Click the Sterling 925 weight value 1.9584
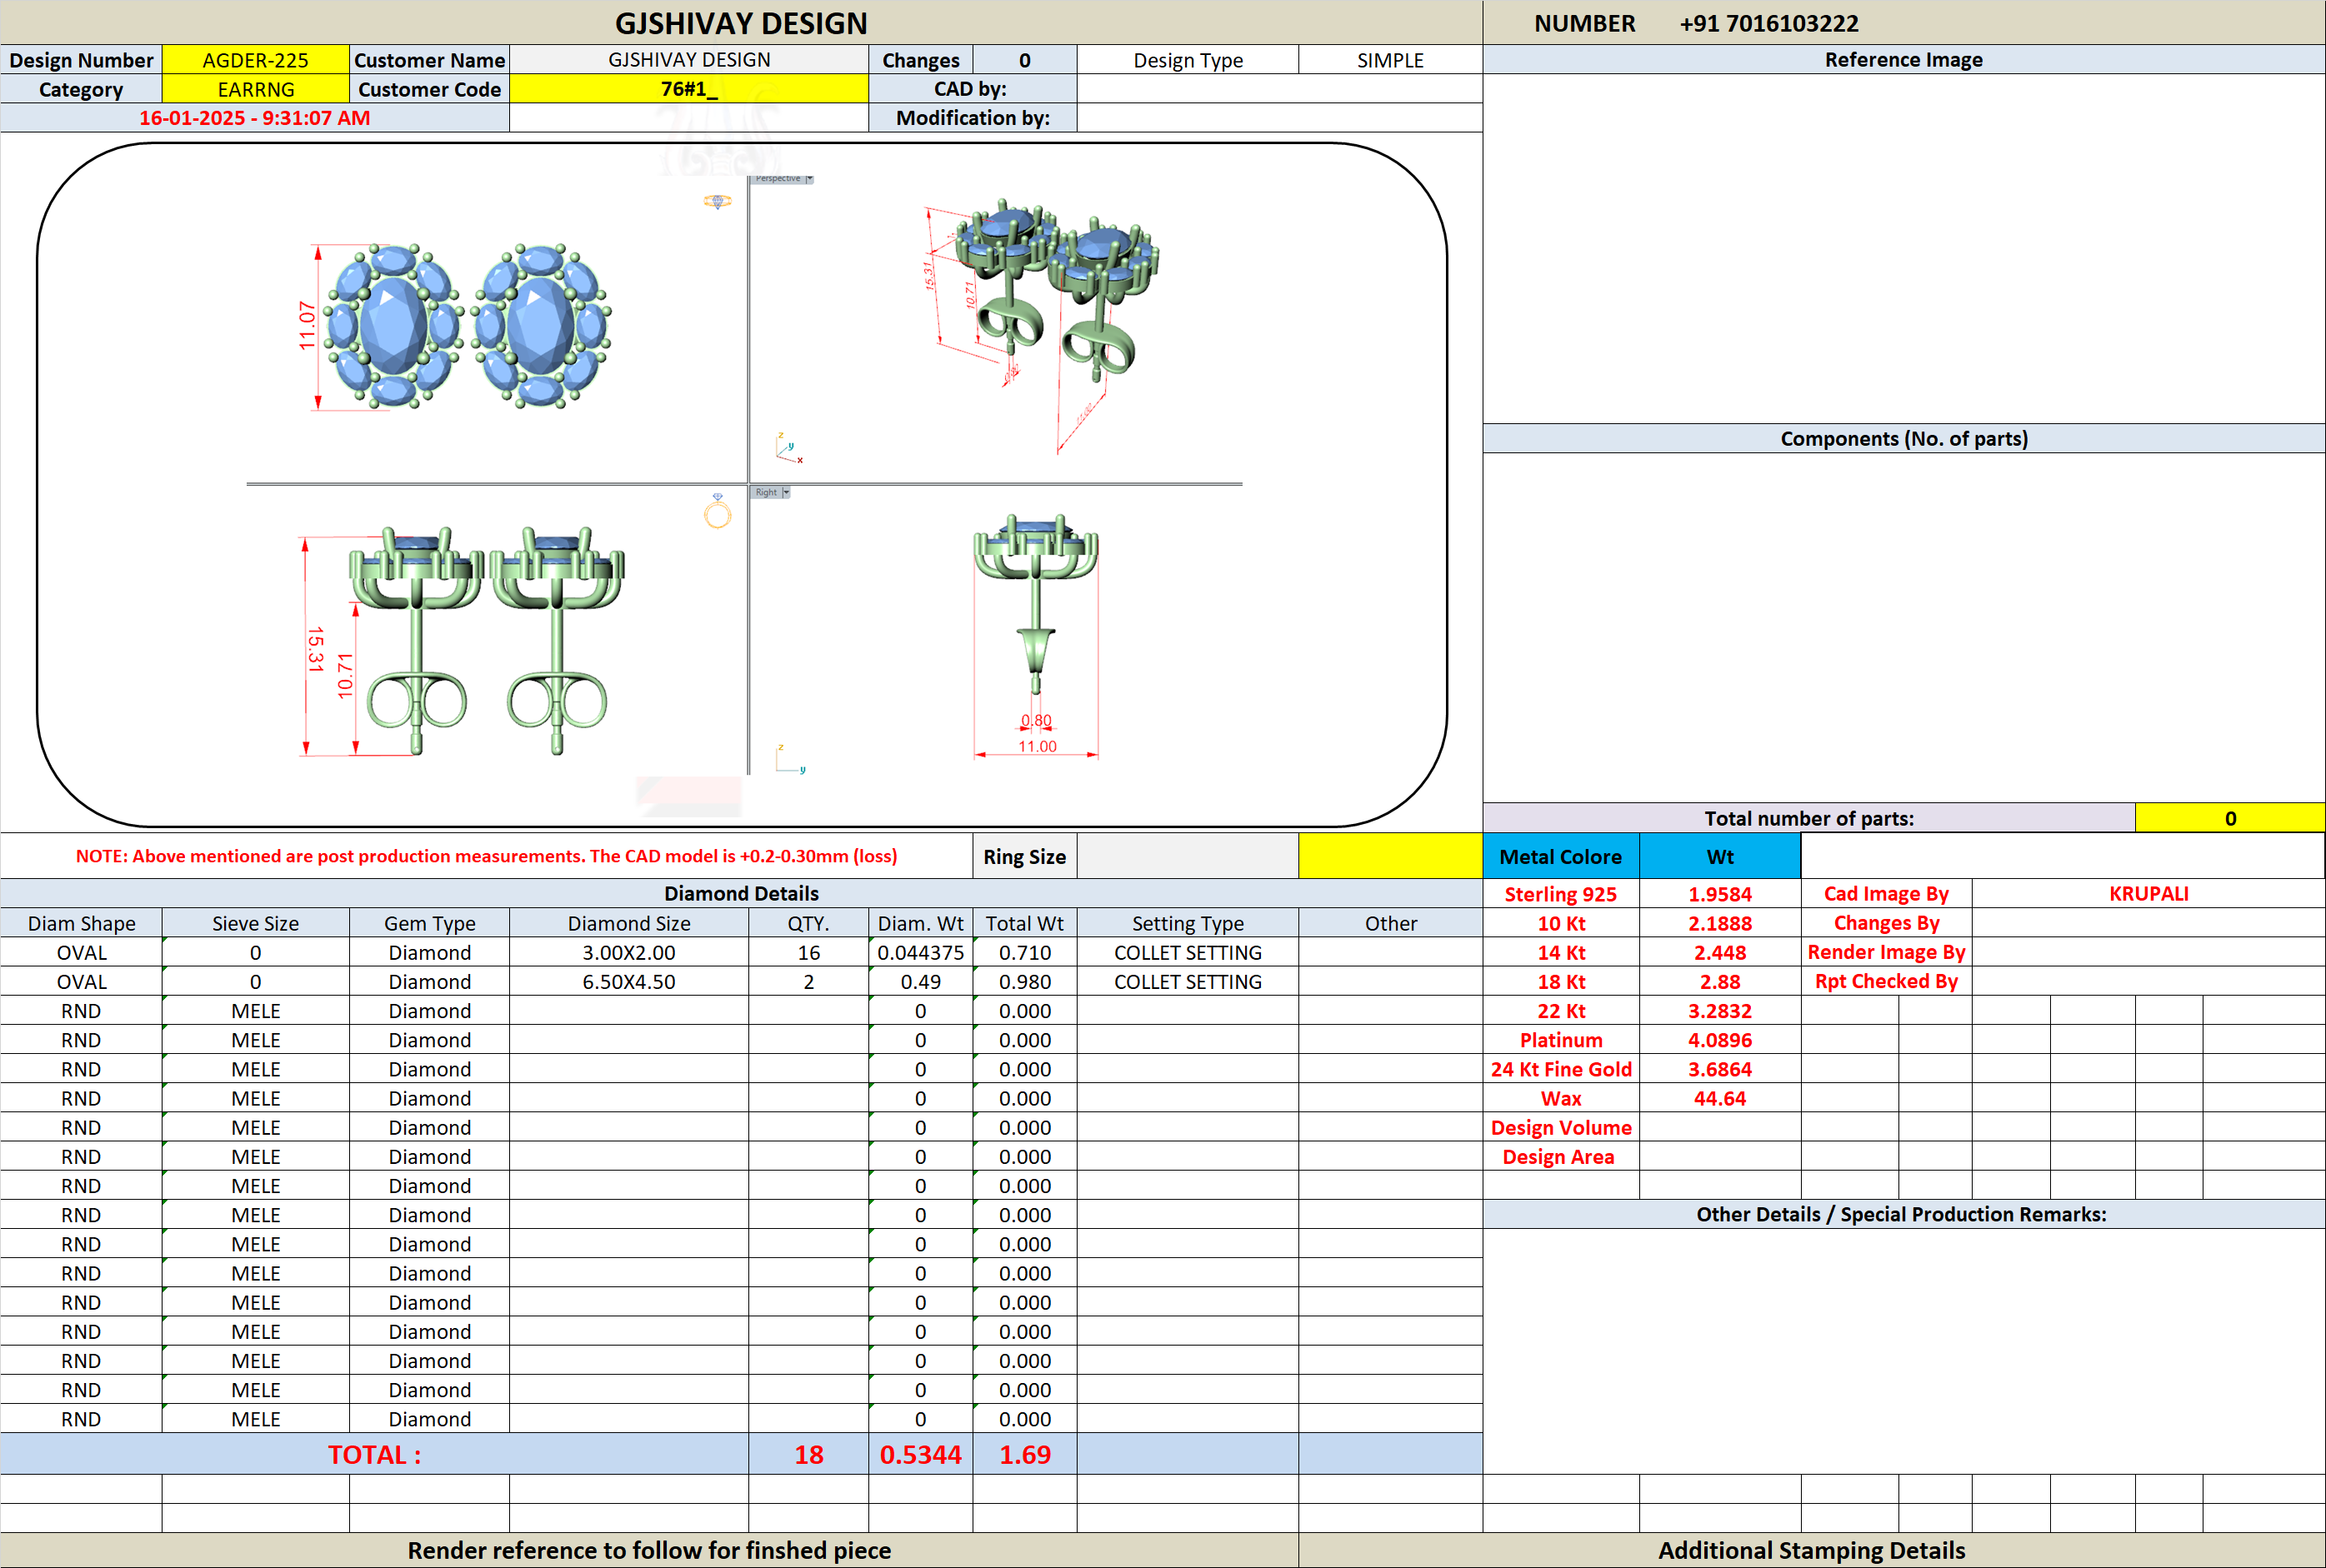This screenshot has width=2326, height=1568. tap(1719, 894)
